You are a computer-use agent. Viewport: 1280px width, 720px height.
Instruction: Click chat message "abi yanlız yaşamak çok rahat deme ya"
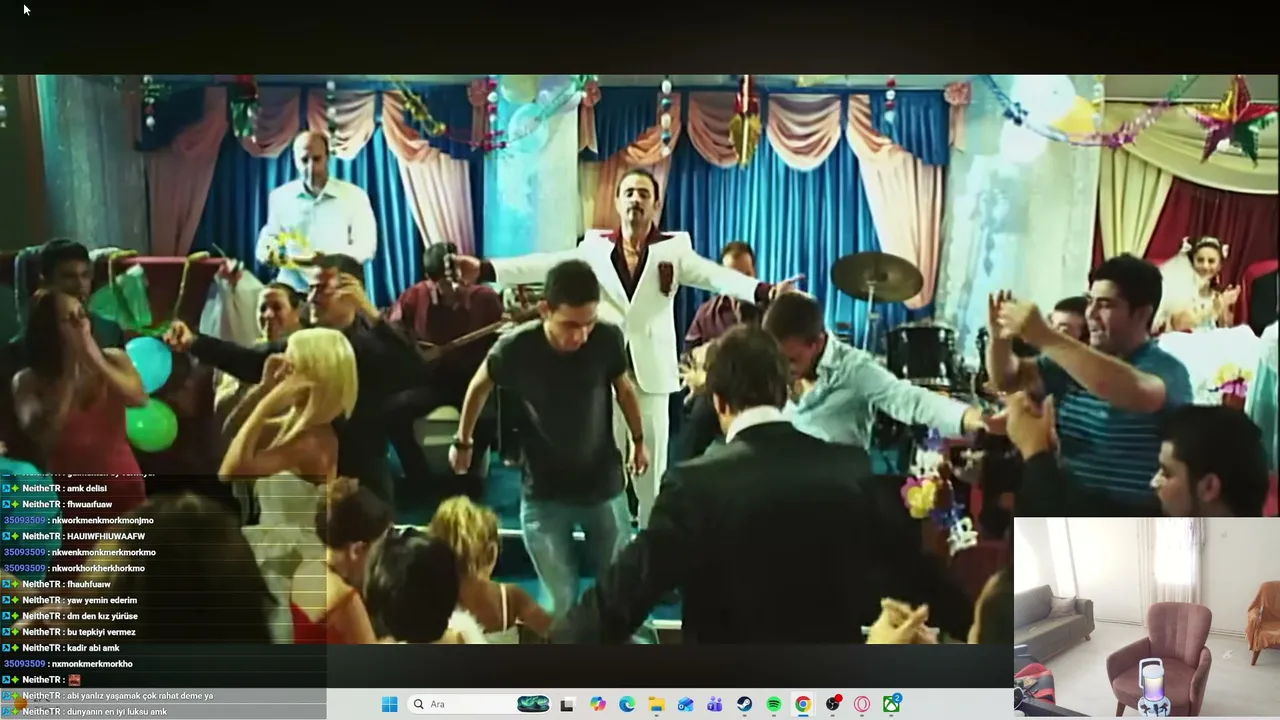pyautogui.click(x=140, y=696)
